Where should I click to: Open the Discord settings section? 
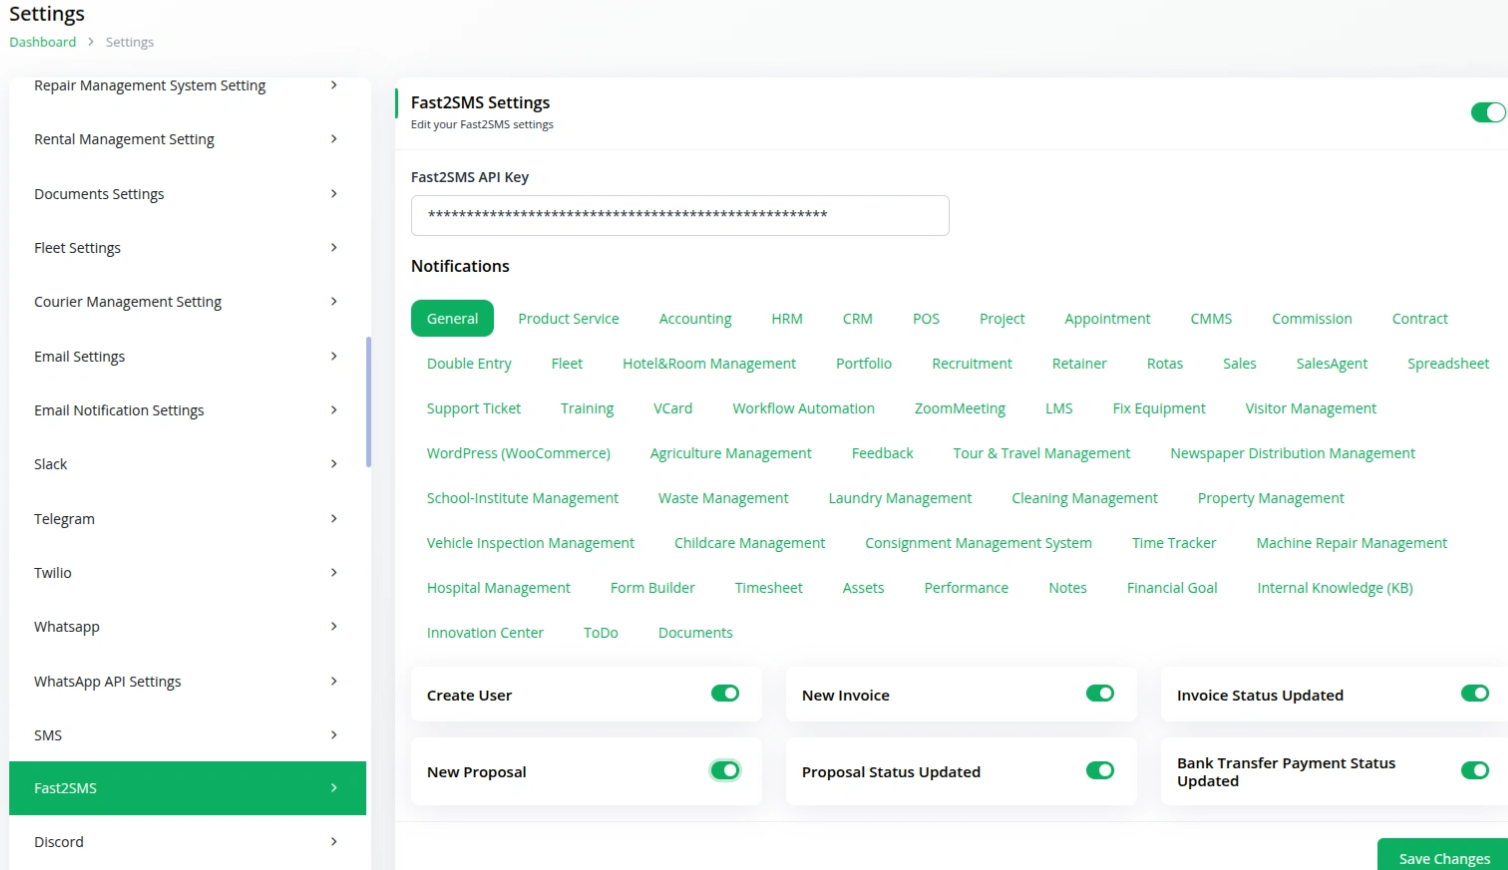coord(187,842)
